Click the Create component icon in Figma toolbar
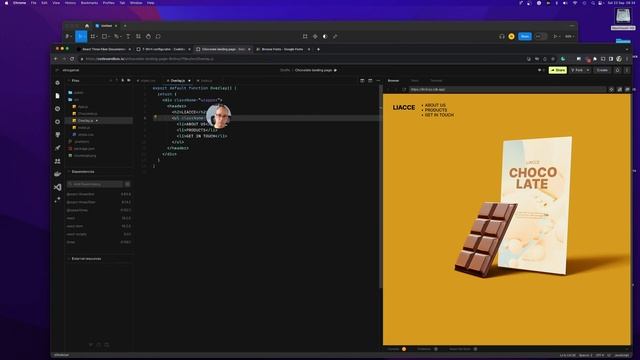Screen dimensions: 640x360 (x=315, y=36)
